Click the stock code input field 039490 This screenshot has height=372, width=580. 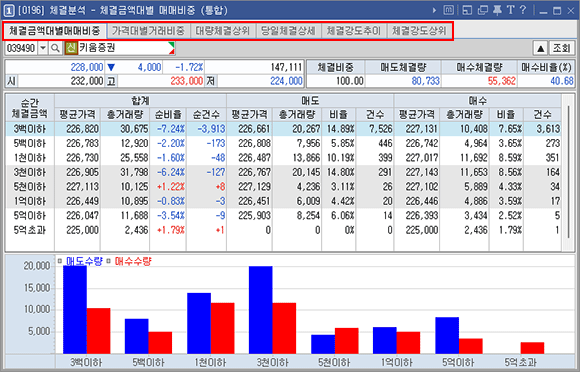click(21, 48)
